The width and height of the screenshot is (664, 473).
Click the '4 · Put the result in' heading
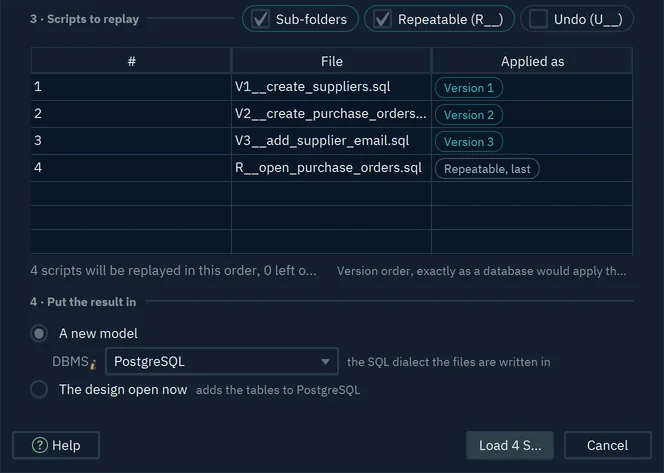(83, 302)
